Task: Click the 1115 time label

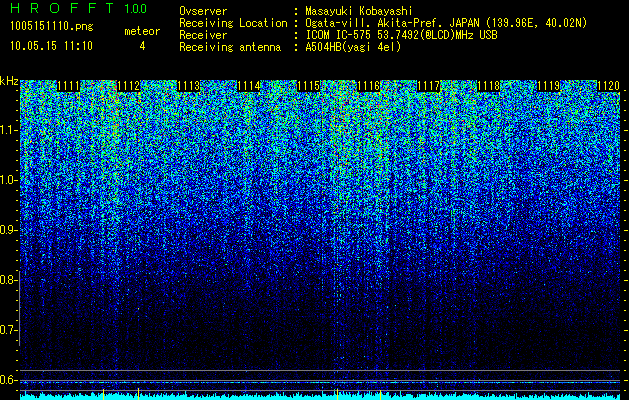Action: pos(308,86)
